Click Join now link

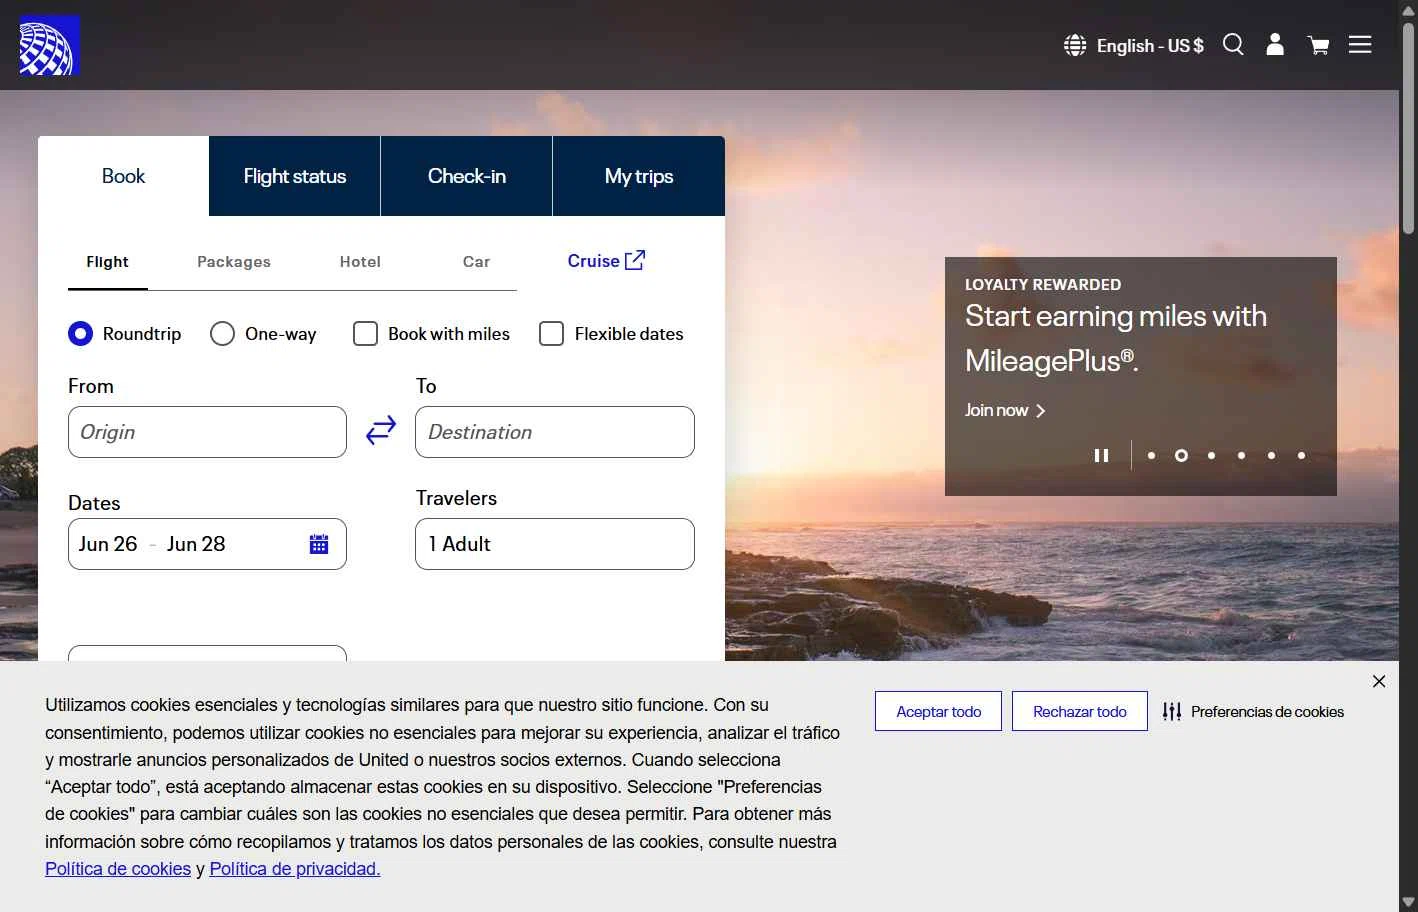coord(1005,410)
